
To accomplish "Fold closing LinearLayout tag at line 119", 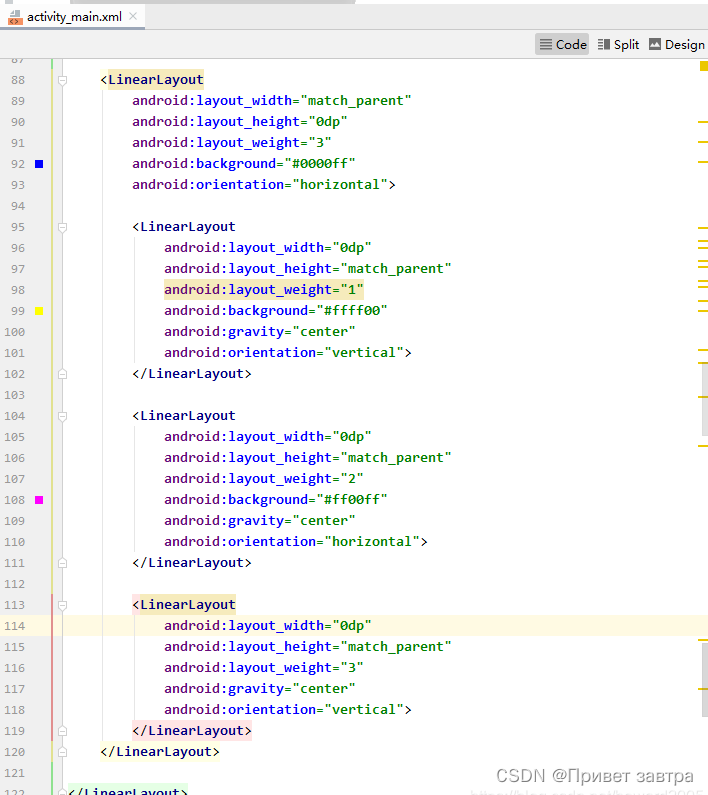I will [x=62, y=731].
